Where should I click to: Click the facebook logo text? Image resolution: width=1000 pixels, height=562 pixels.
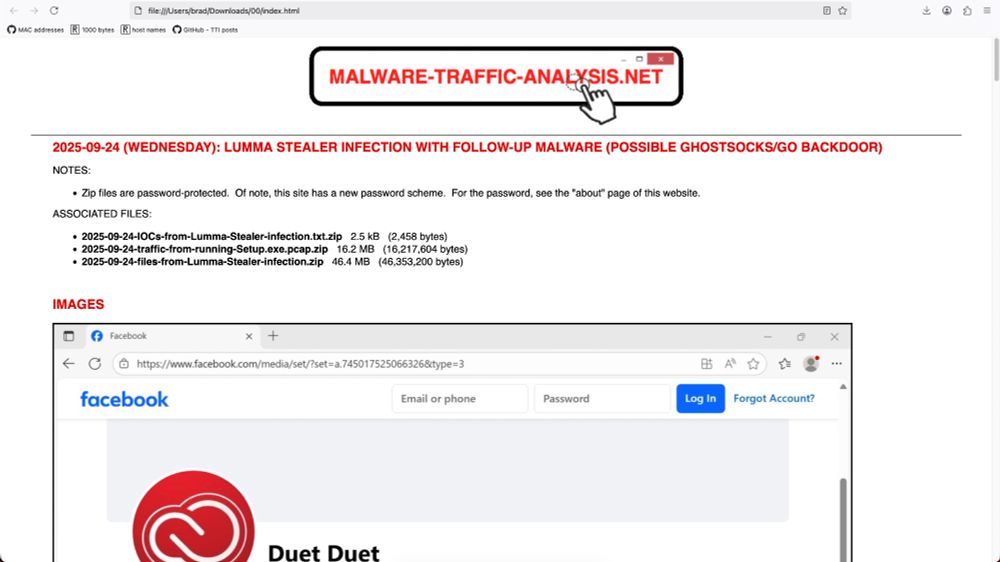pos(124,399)
